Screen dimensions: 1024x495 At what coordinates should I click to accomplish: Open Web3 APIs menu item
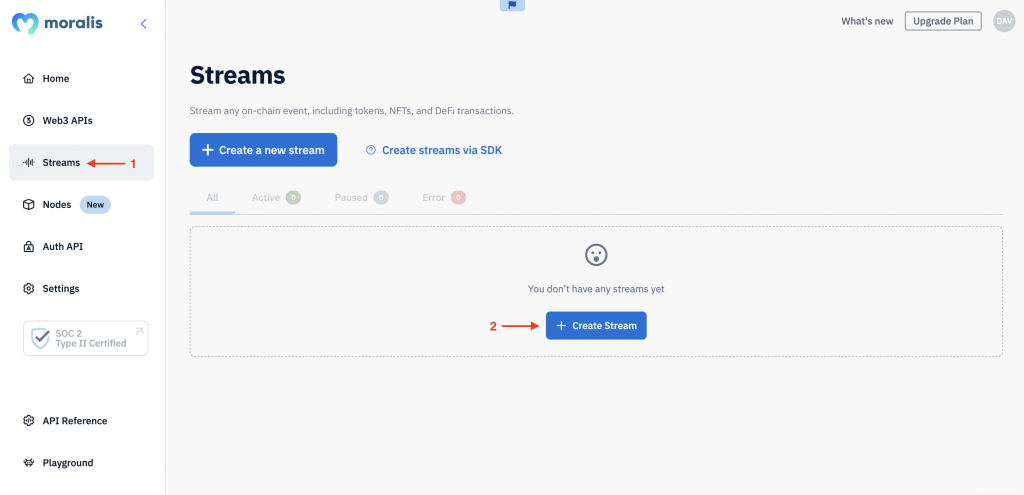[x=81, y=121]
